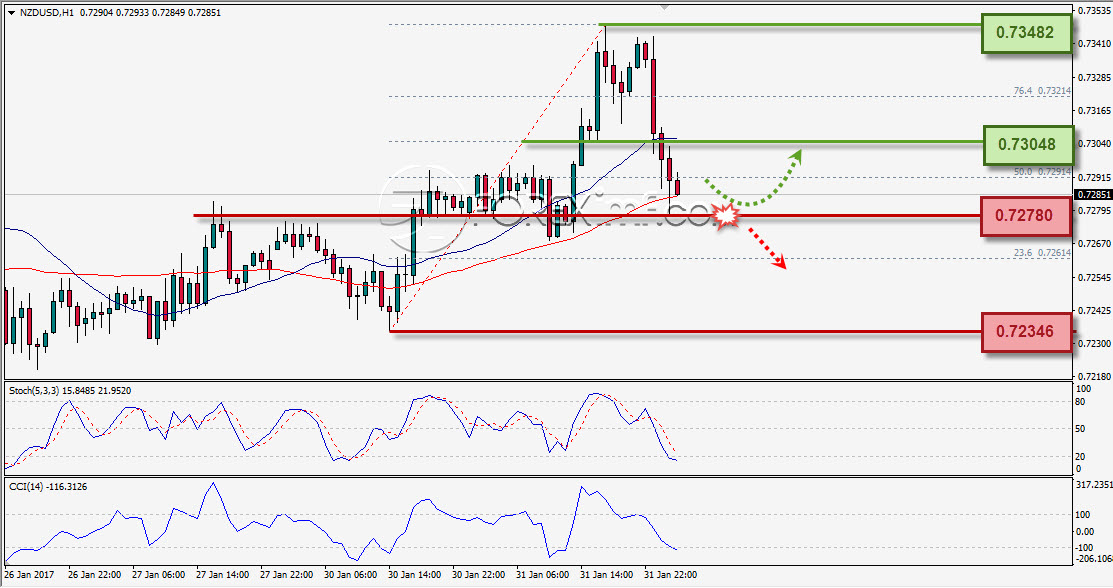Click the Stochastic scale value 50
The image size is (1113, 588).
[1080, 429]
